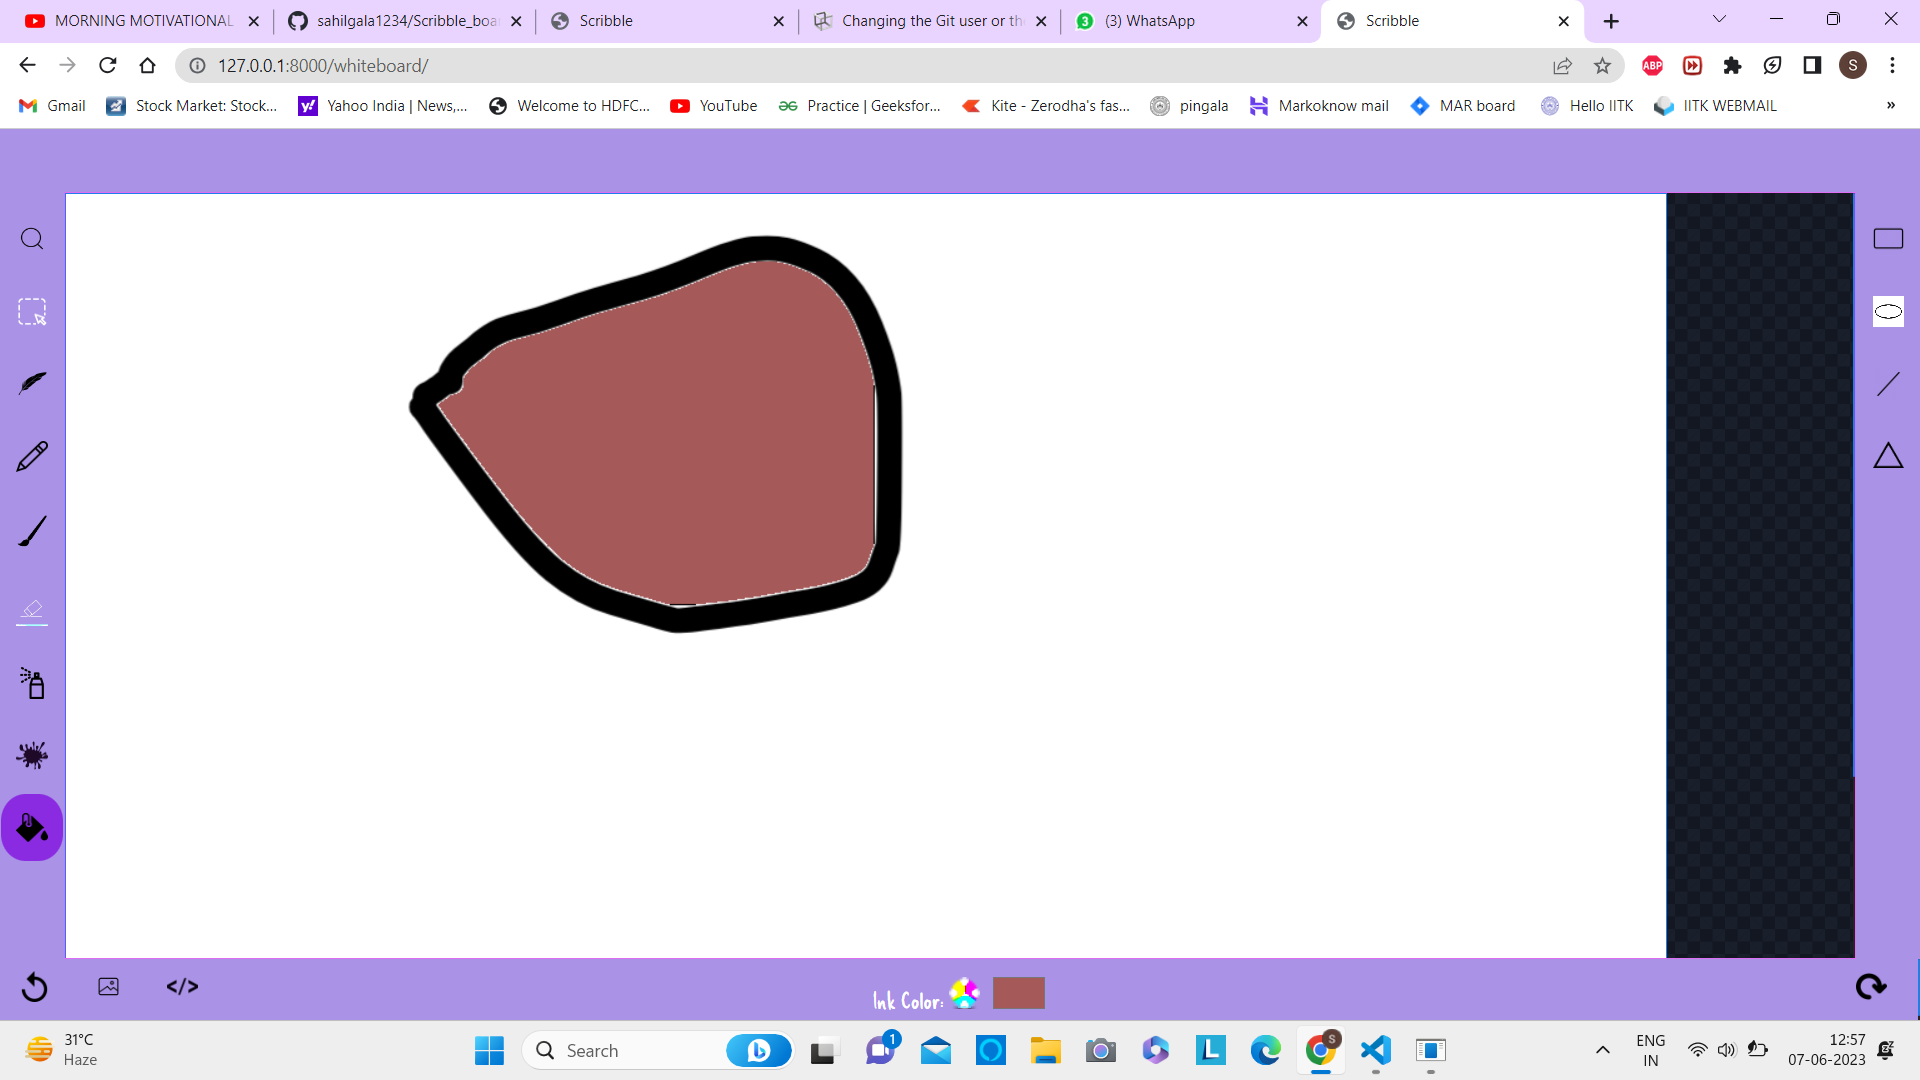Open the code view button

point(182,987)
